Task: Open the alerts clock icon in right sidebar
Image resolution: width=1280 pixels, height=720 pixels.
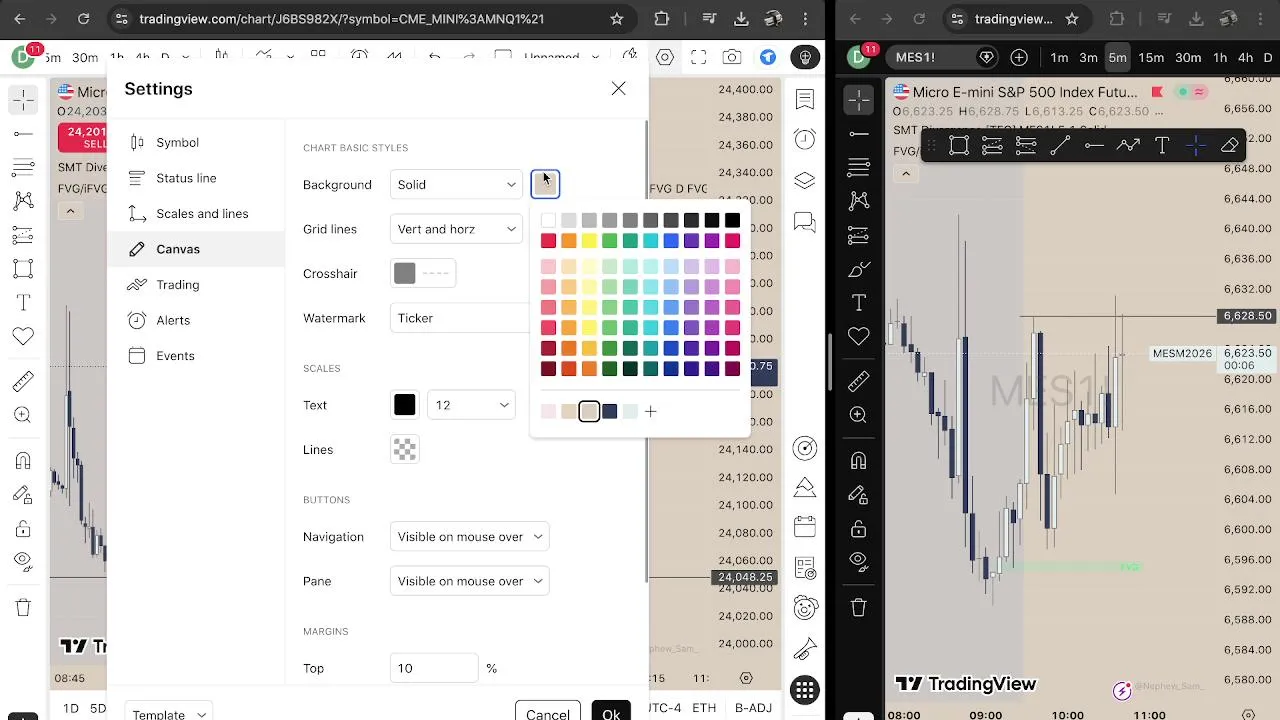Action: 805,139
